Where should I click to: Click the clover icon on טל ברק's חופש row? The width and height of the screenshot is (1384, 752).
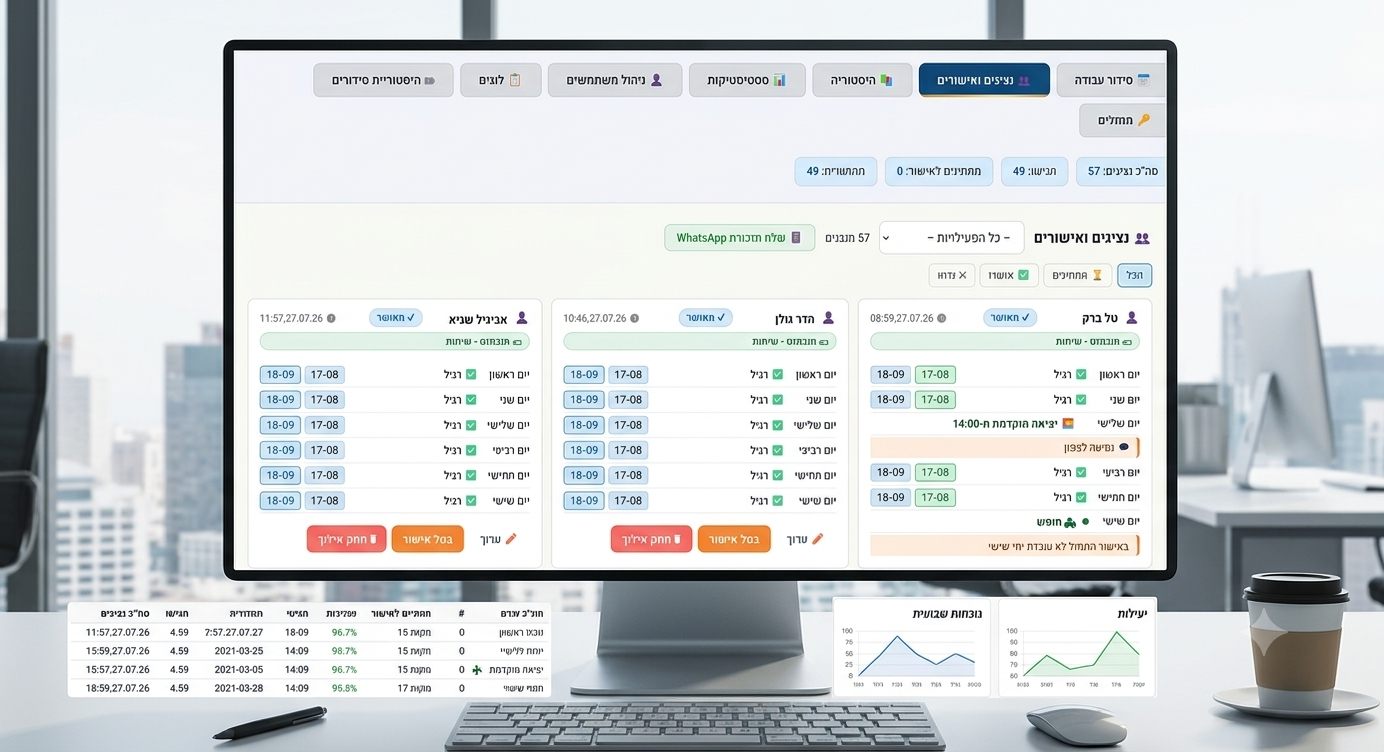tap(1070, 522)
